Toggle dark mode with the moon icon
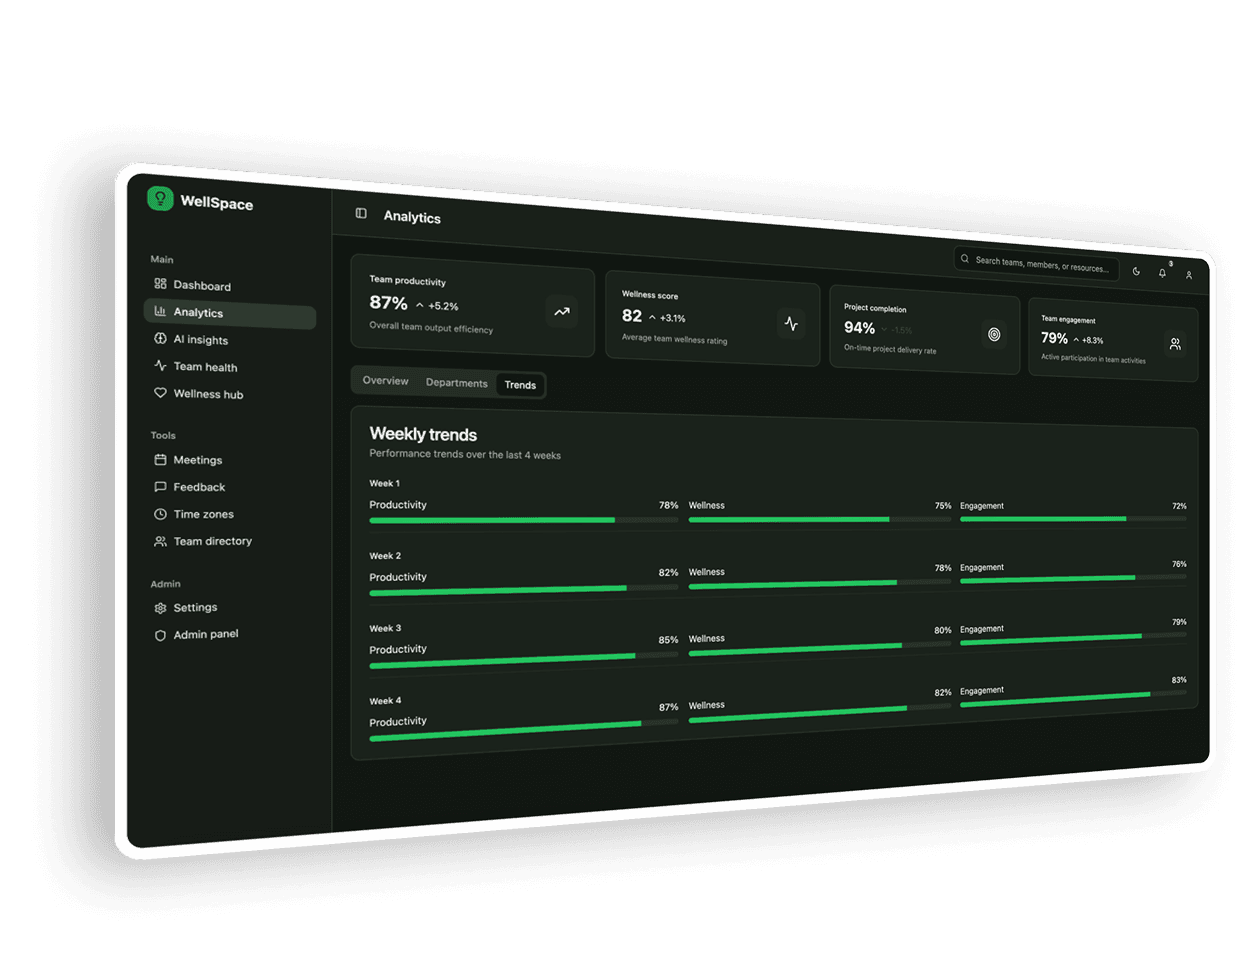Viewport: 1260px width, 964px height. pyautogui.click(x=1136, y=271)
